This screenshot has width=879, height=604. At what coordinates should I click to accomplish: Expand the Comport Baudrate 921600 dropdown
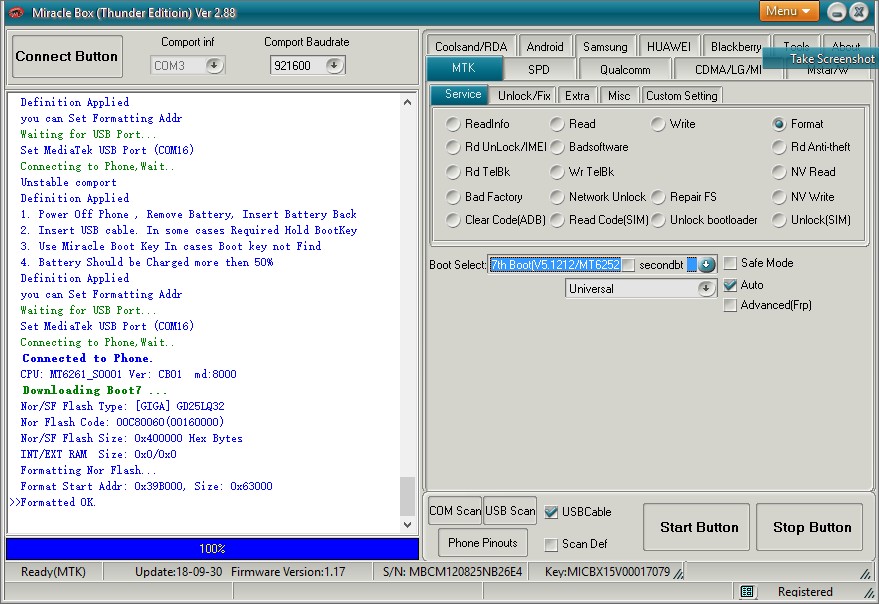[x=334, y=65]
